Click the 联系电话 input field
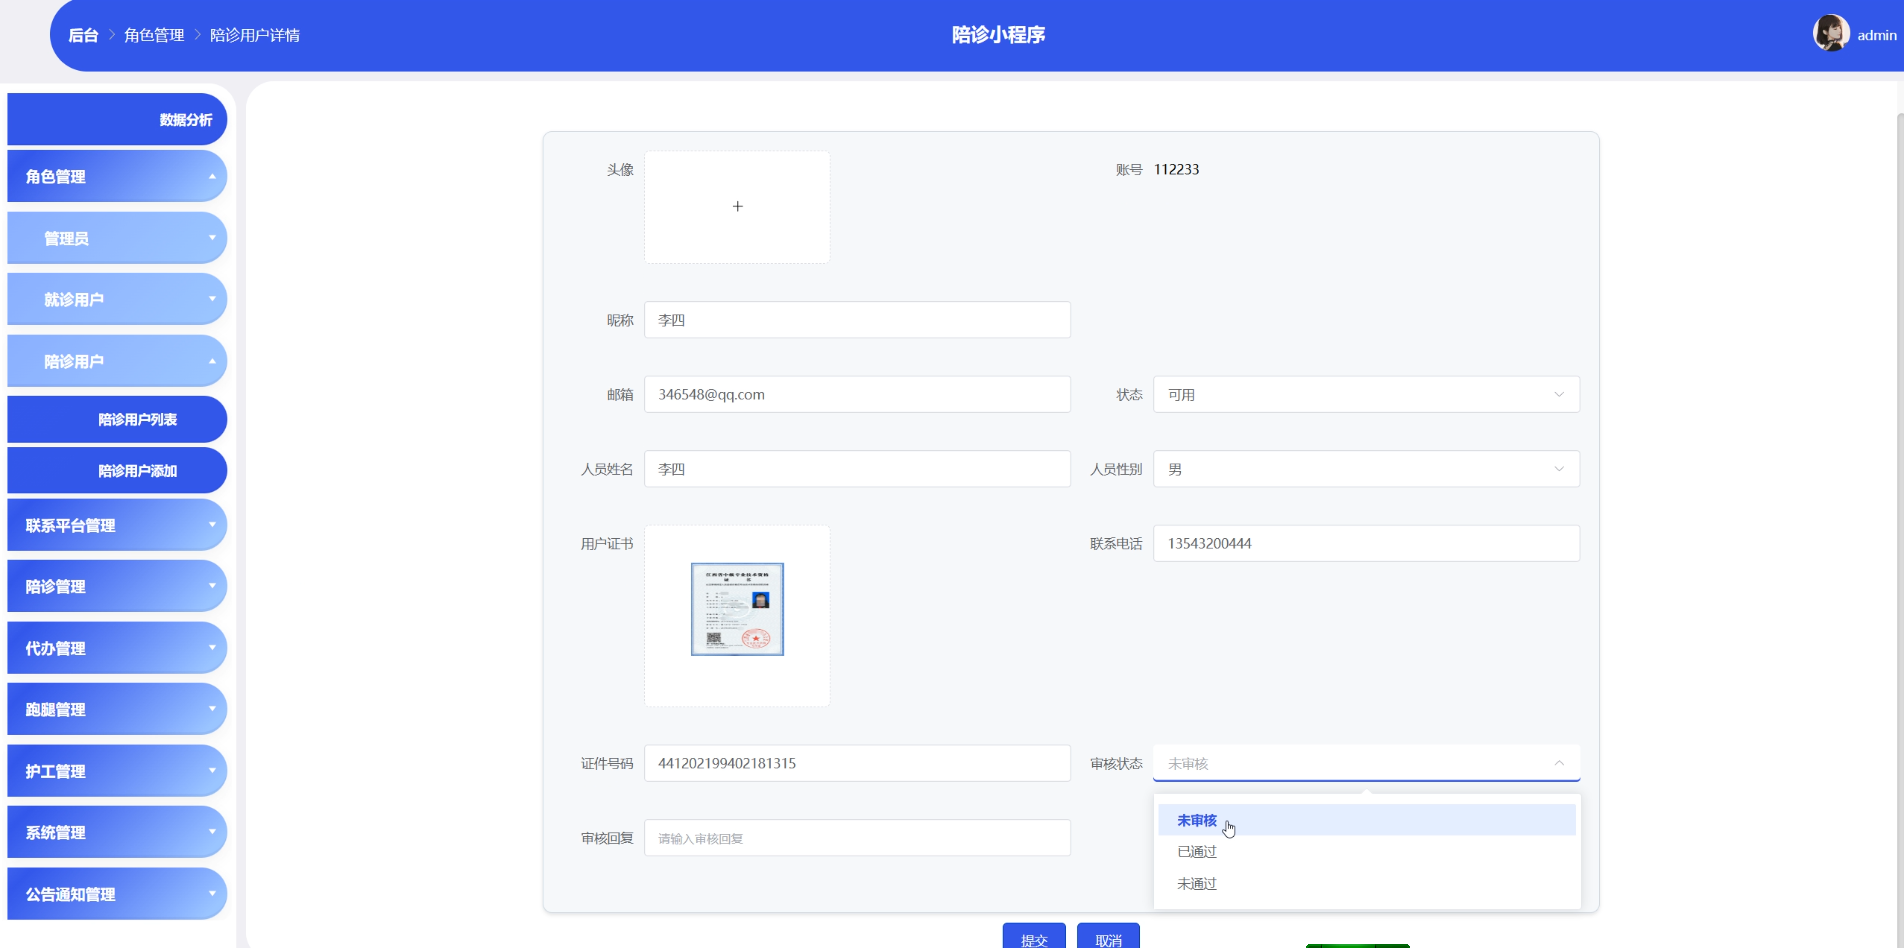 point(1366,543)
